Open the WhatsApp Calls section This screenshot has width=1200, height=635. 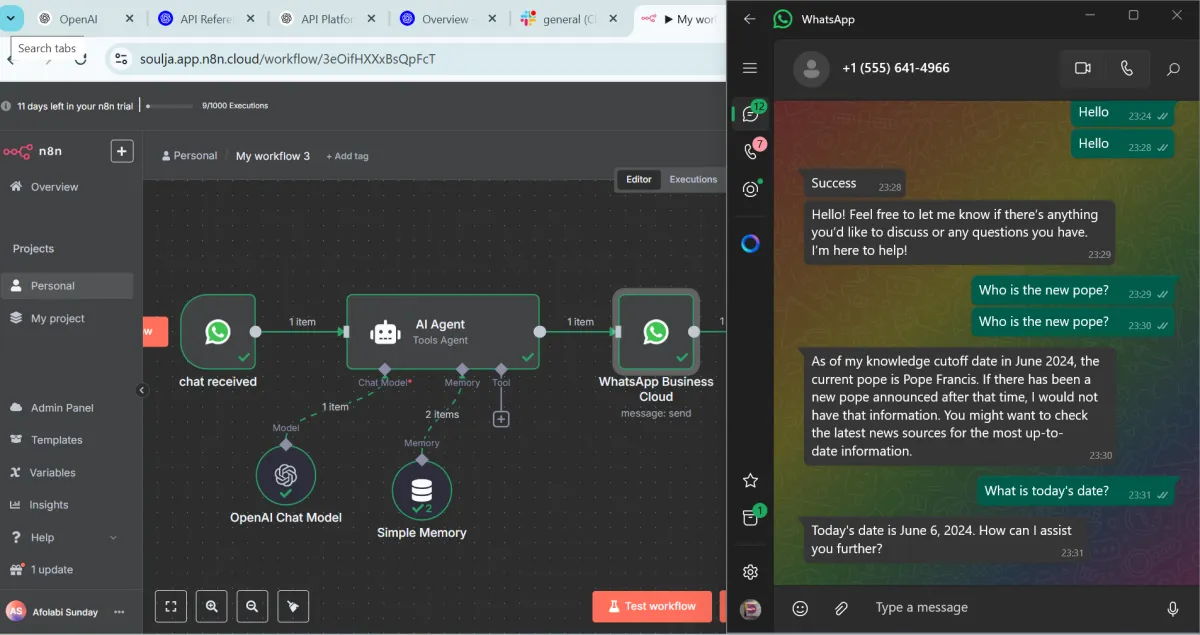(x=751, y=151)
